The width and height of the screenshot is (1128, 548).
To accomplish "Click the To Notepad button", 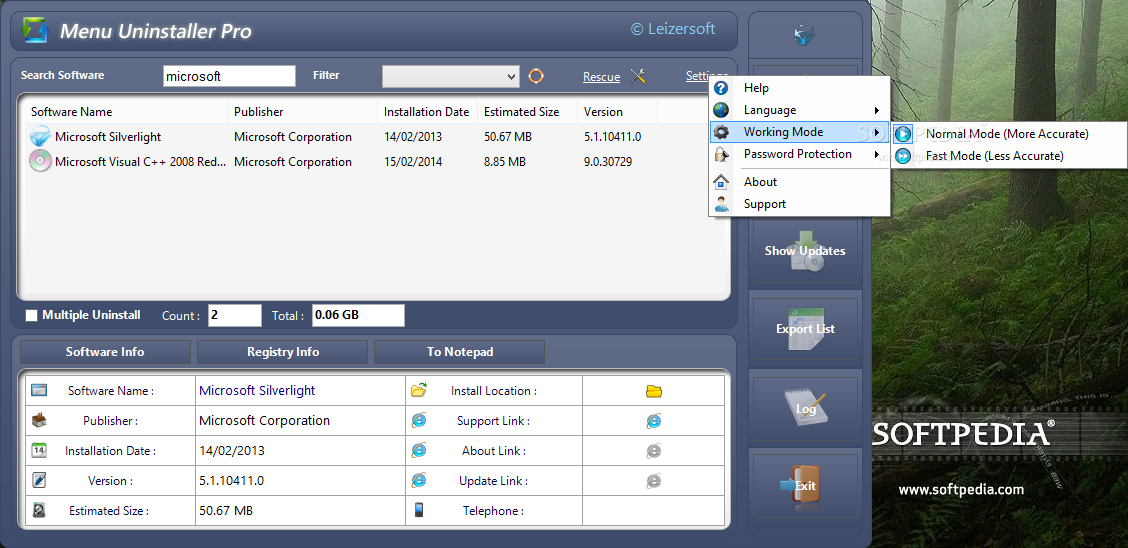I will tap(460, 352).
